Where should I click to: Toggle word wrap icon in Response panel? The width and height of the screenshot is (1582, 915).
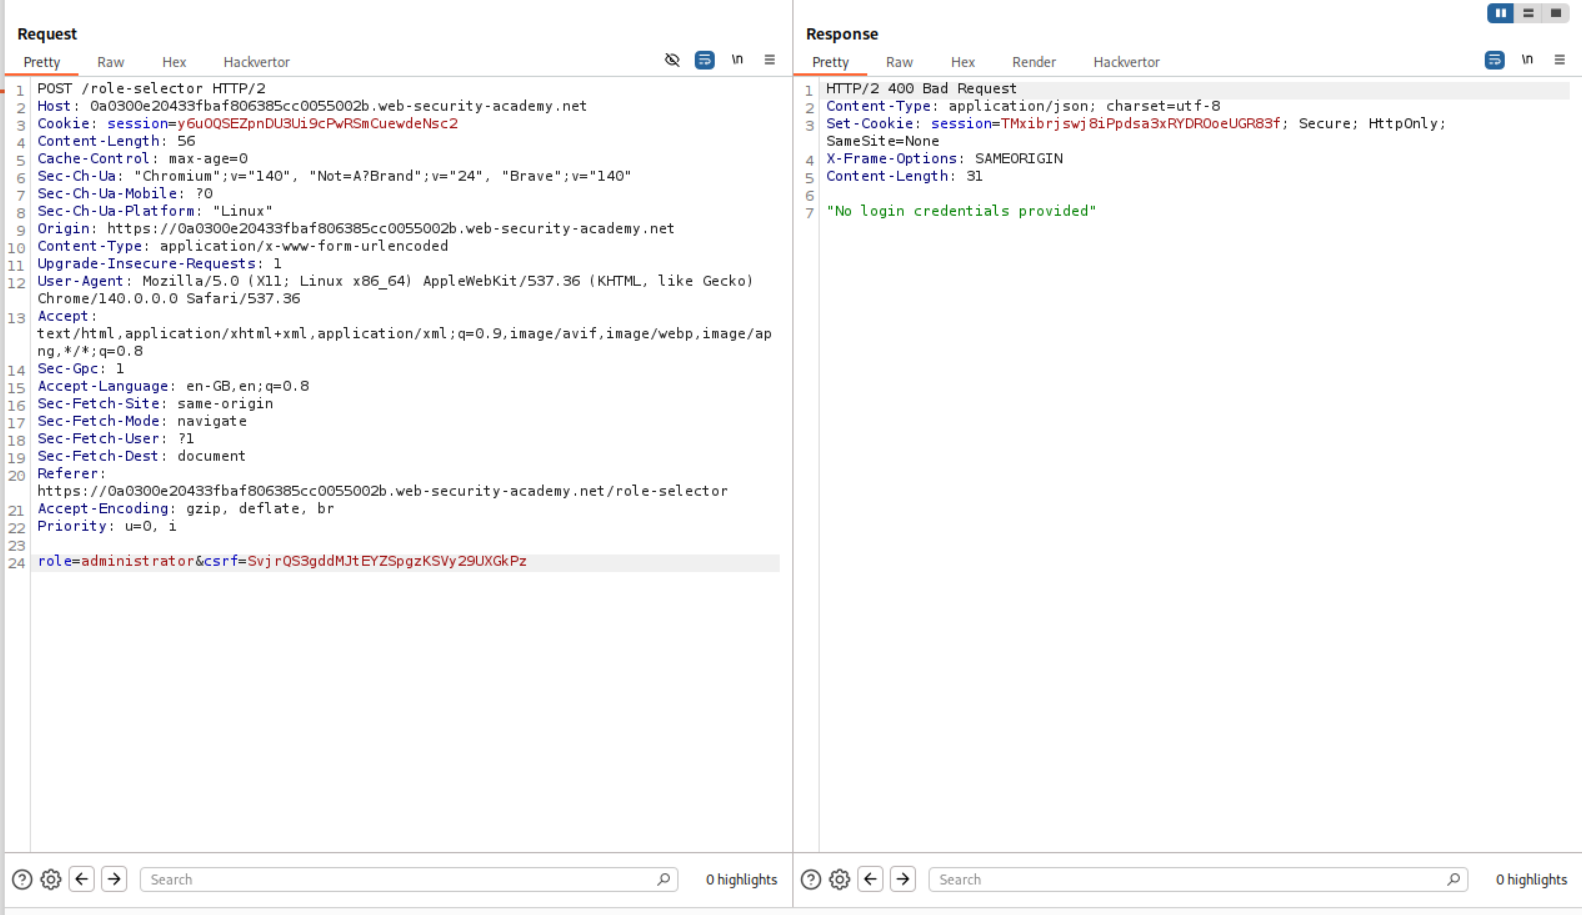pyautogui.click(x=1494, y=60)
